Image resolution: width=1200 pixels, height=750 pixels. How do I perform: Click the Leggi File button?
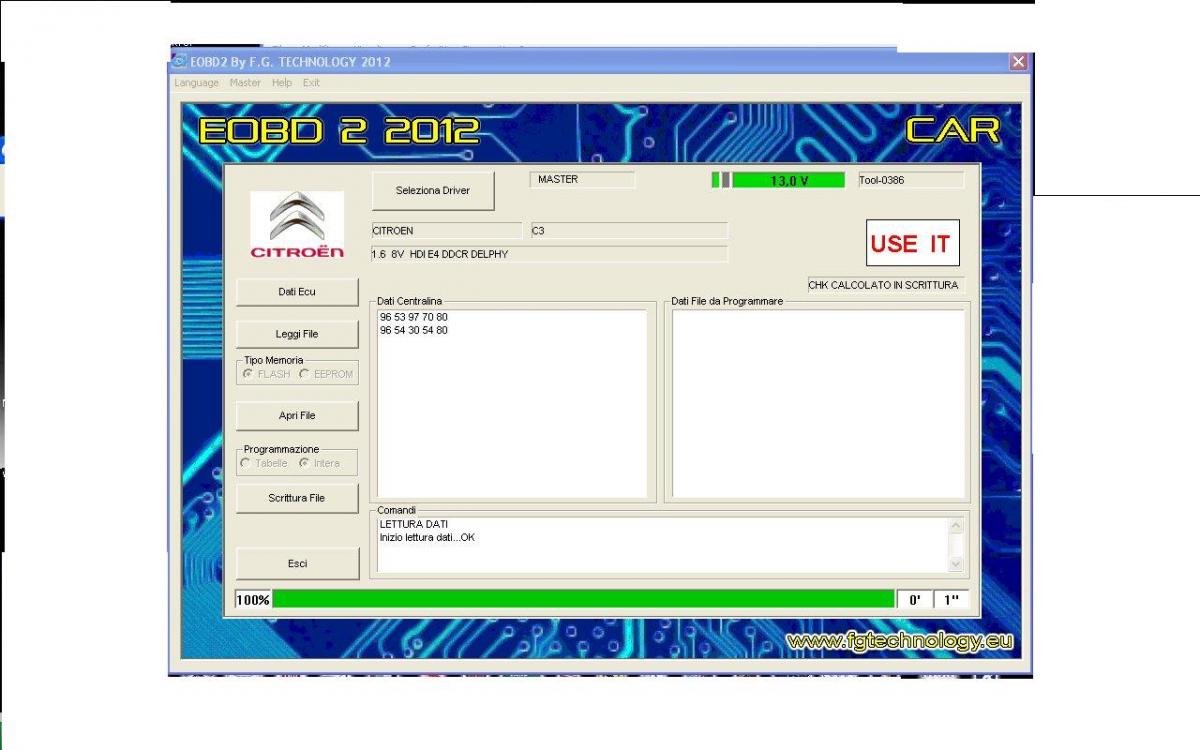point(297,334)
